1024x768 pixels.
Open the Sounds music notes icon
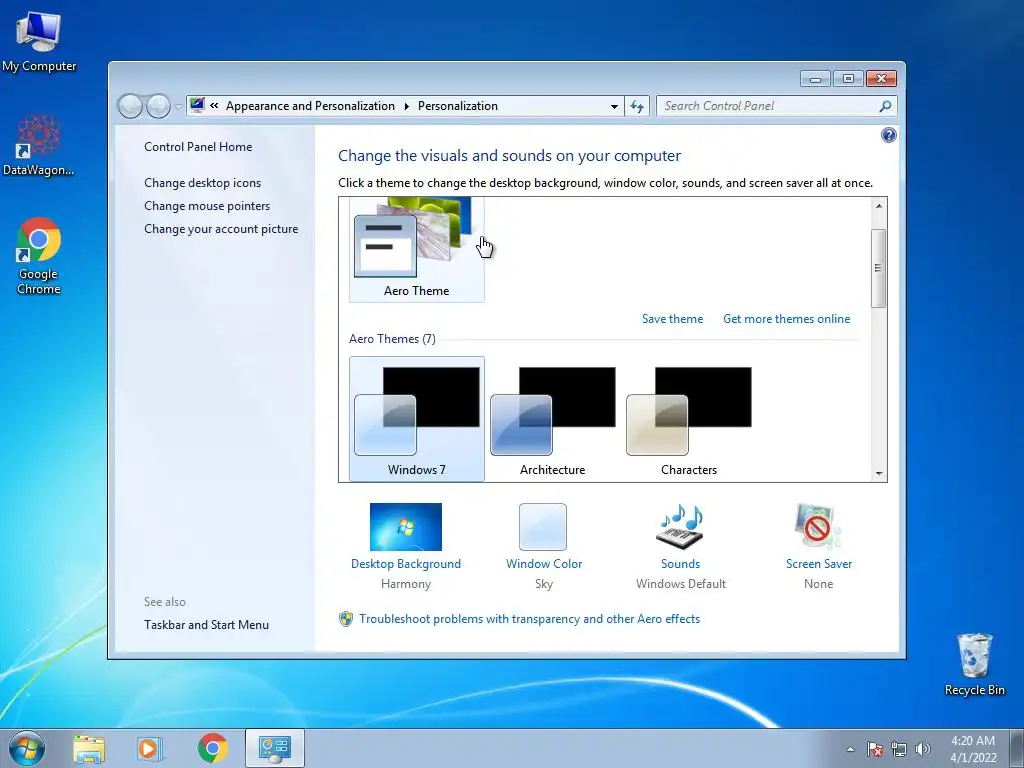[x=680, y=526]
